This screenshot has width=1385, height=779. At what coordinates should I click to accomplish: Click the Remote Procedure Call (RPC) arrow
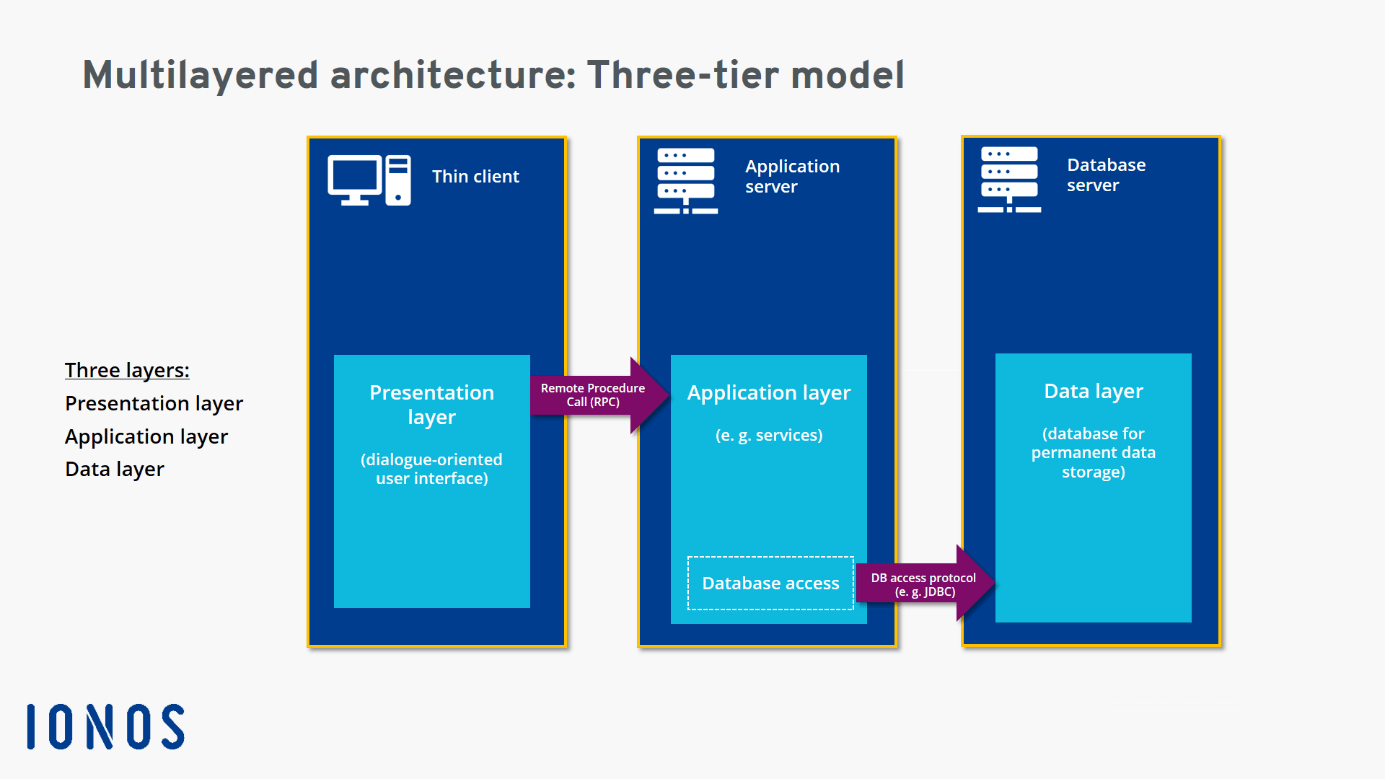point(598,395)
